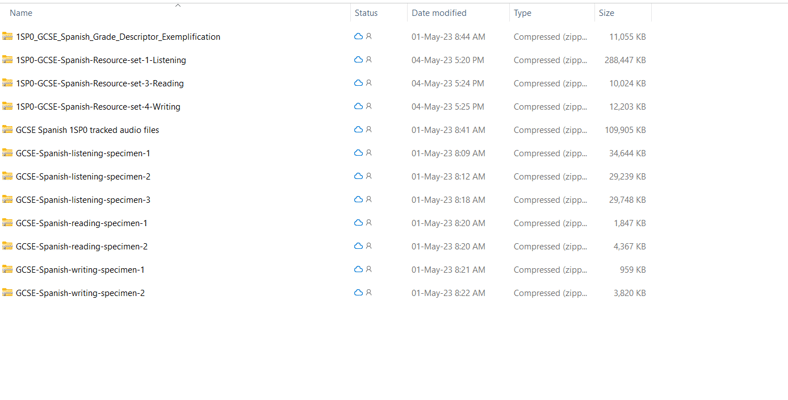788x400 pixels.
Task: Click date 04-May-23 5:25 PM
Action: (x=448, y=107)
